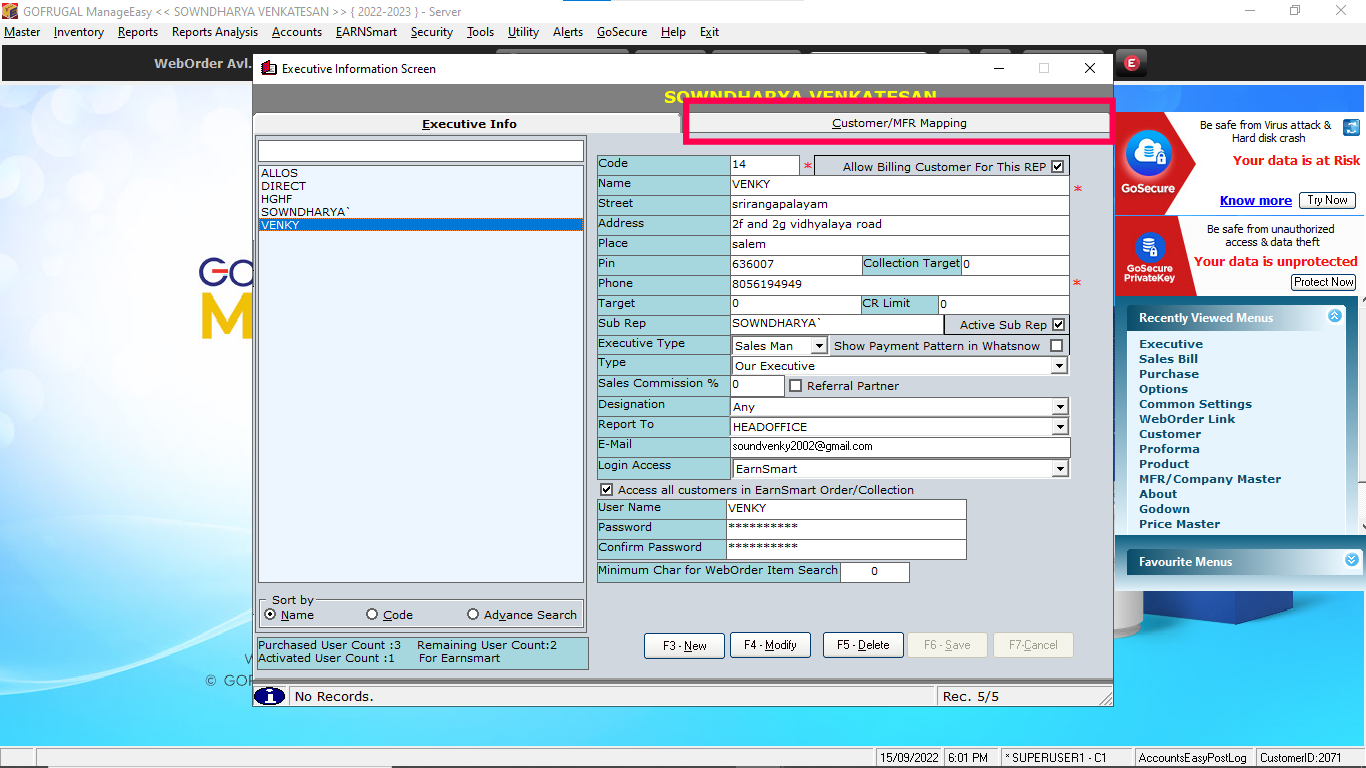
Task: Expand the Designation dropdown
Action: click(x=1059, y=407)
